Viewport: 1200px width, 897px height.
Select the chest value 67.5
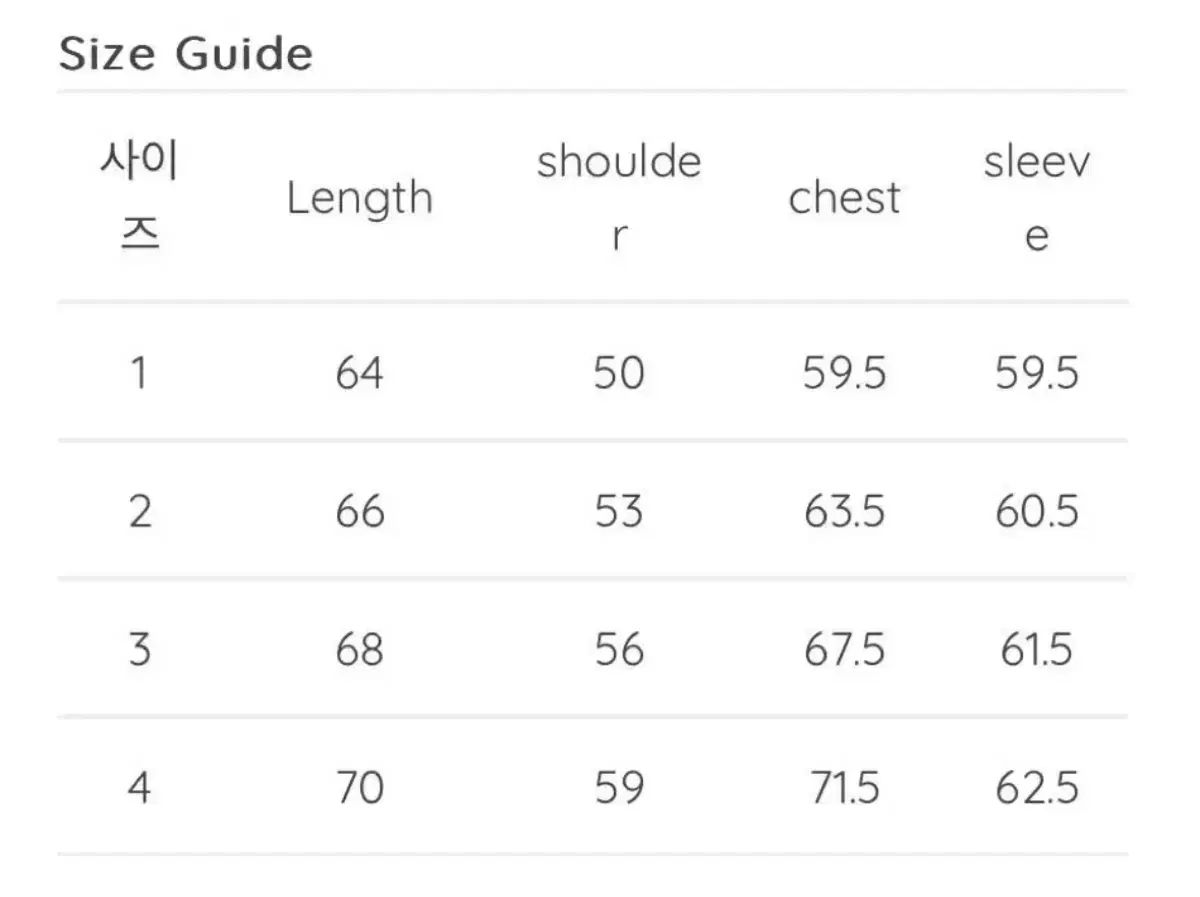[844, 650]
